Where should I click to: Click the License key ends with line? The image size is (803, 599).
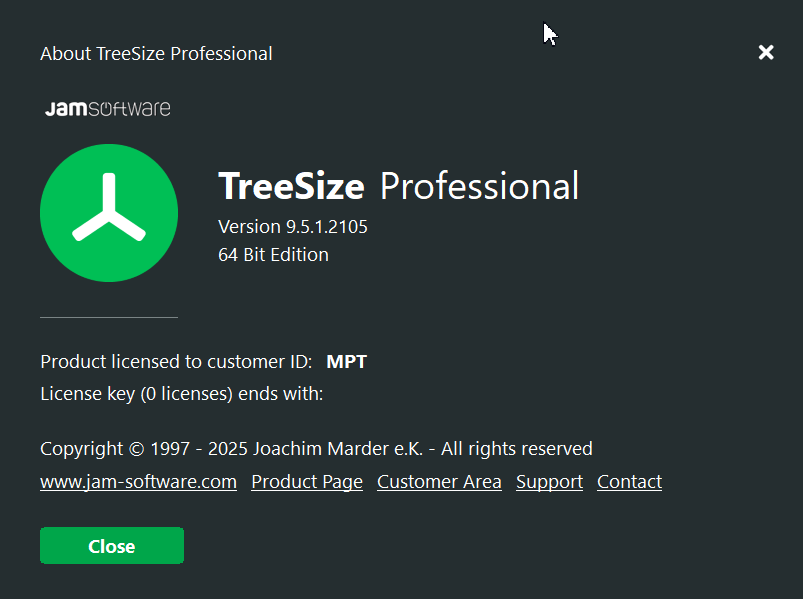tap(182, 394)
